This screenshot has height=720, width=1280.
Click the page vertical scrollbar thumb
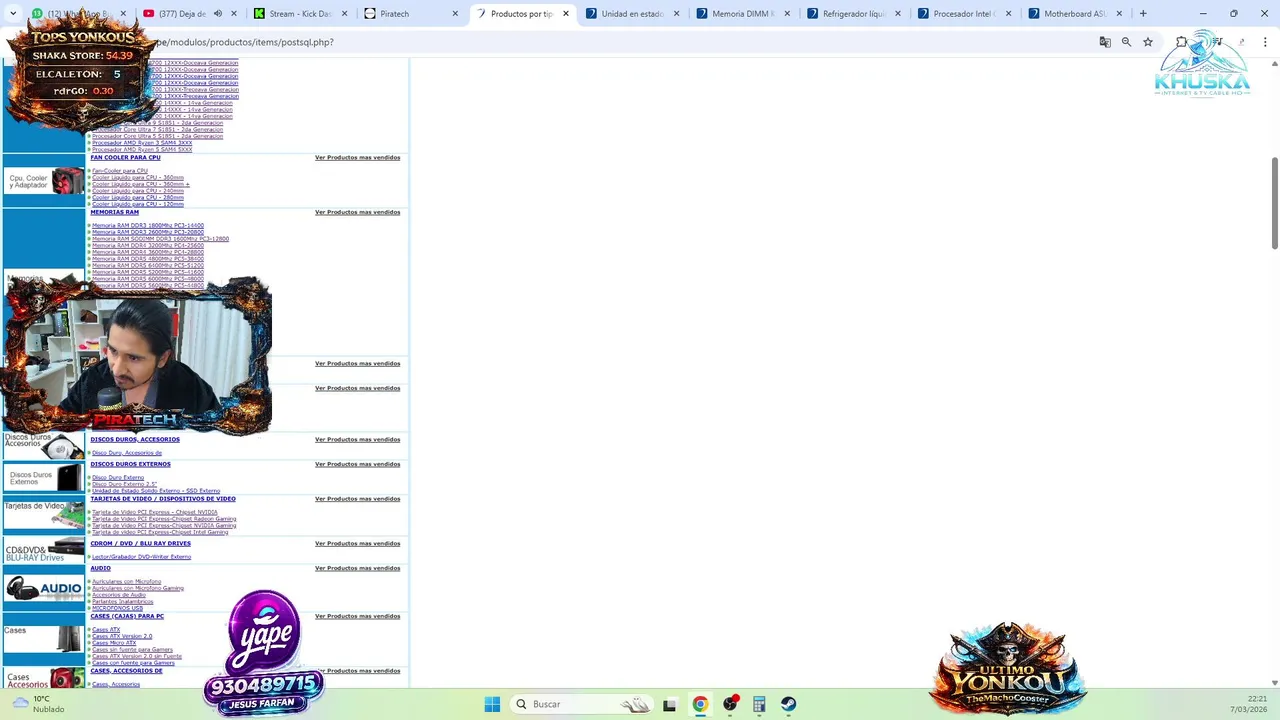coord(1274,204)
